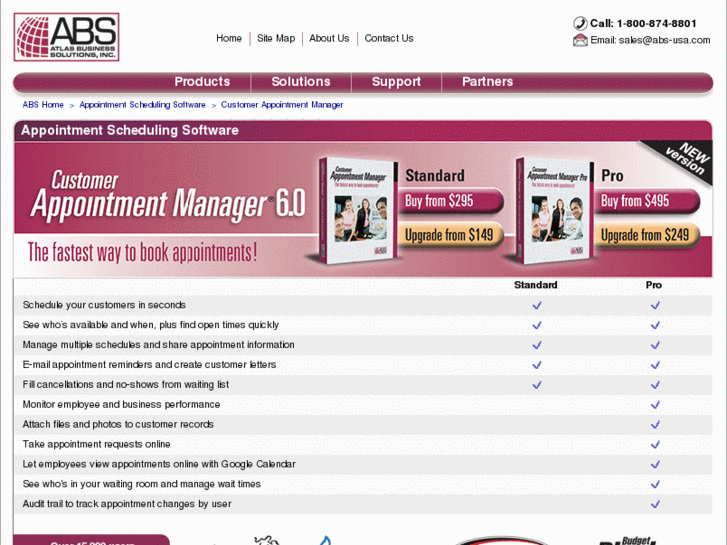Open the Solutions menu
Image resolution: width=727 pixels, height=545 pixels.
(x=301, y=82)
